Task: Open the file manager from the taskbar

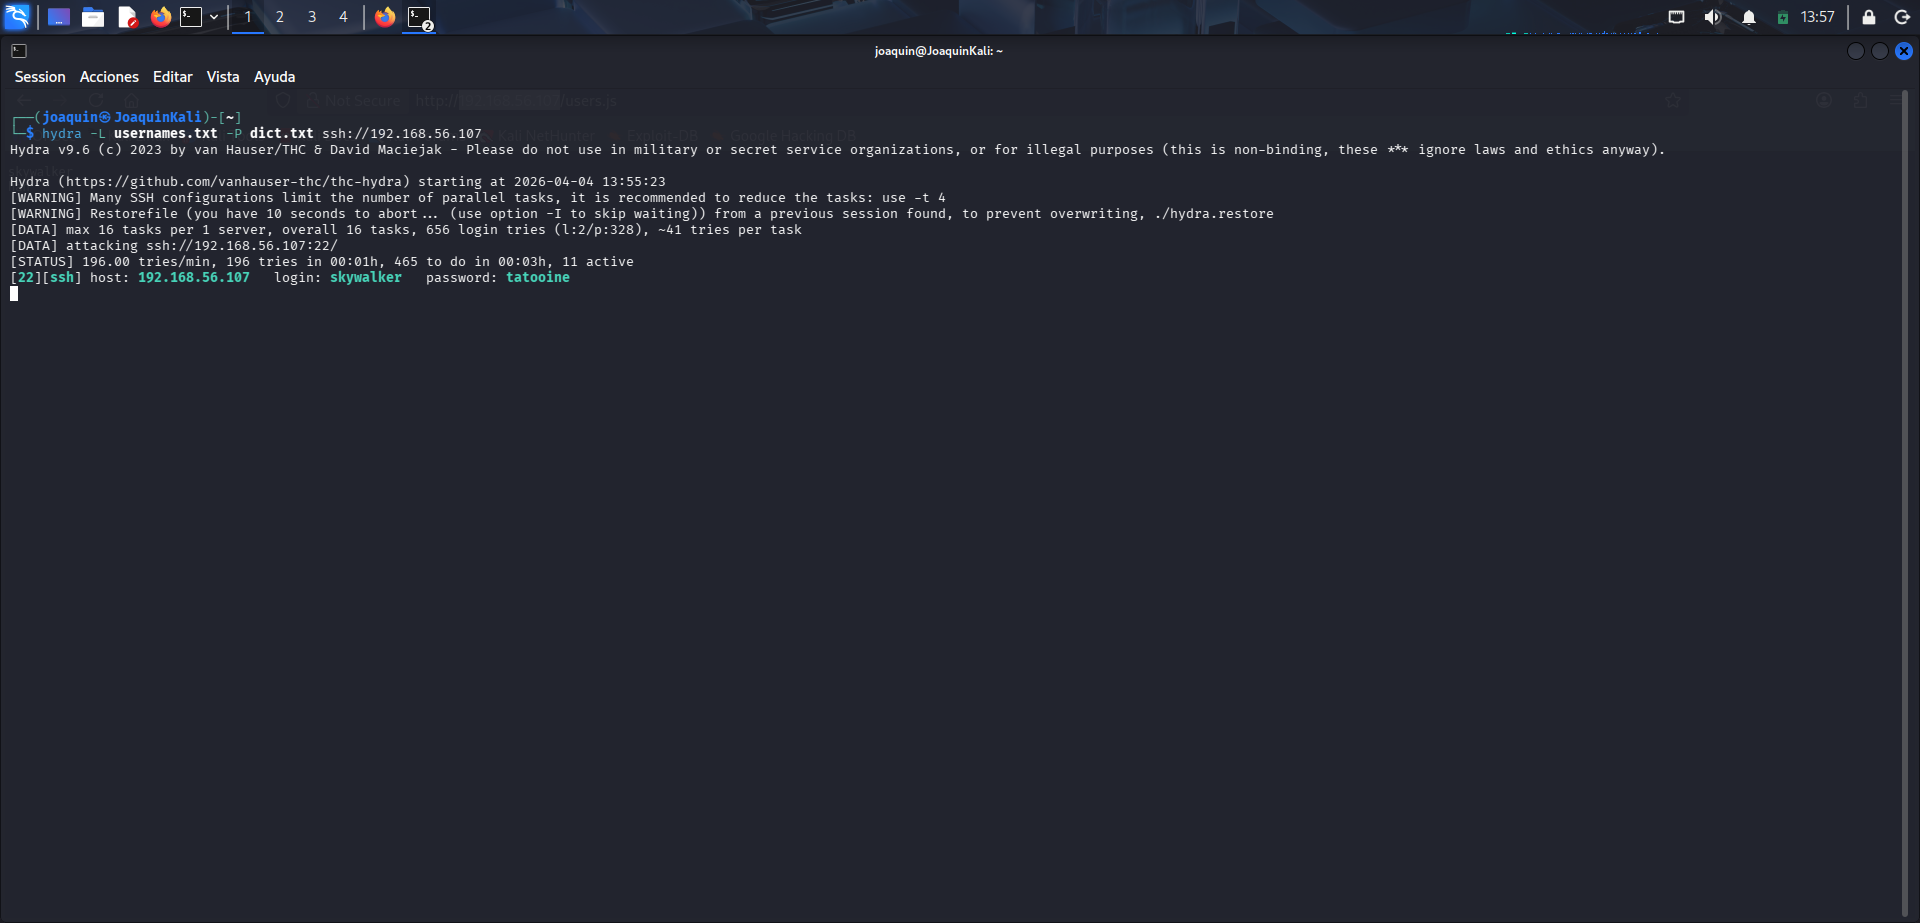Action: tap(93, 16)
